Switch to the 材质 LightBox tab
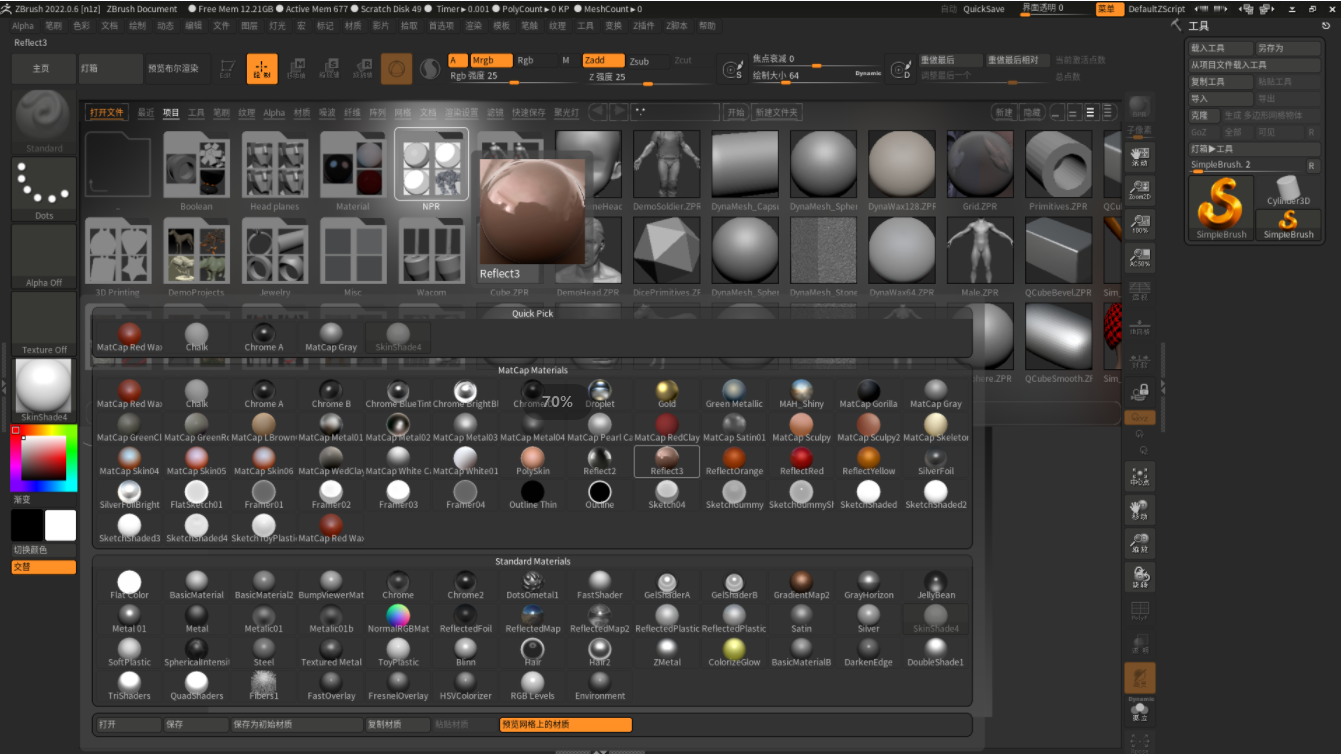Screen dimensions: 1341x754 point(301,113)
